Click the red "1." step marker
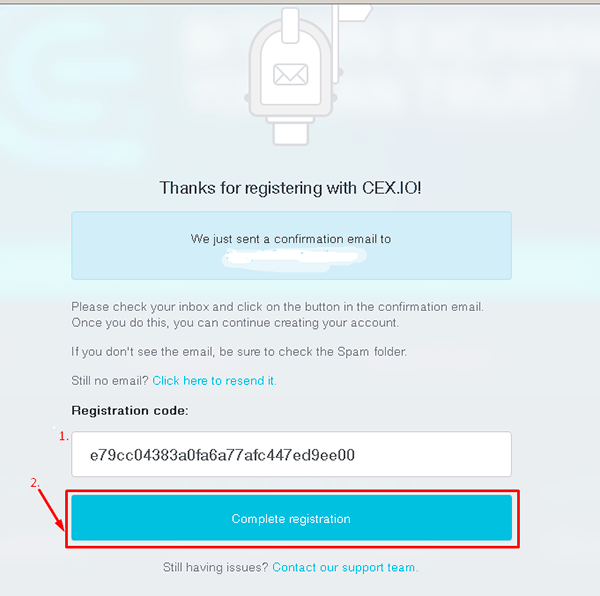Viewport: 600px width, 596px height. (x=64, y=436)
